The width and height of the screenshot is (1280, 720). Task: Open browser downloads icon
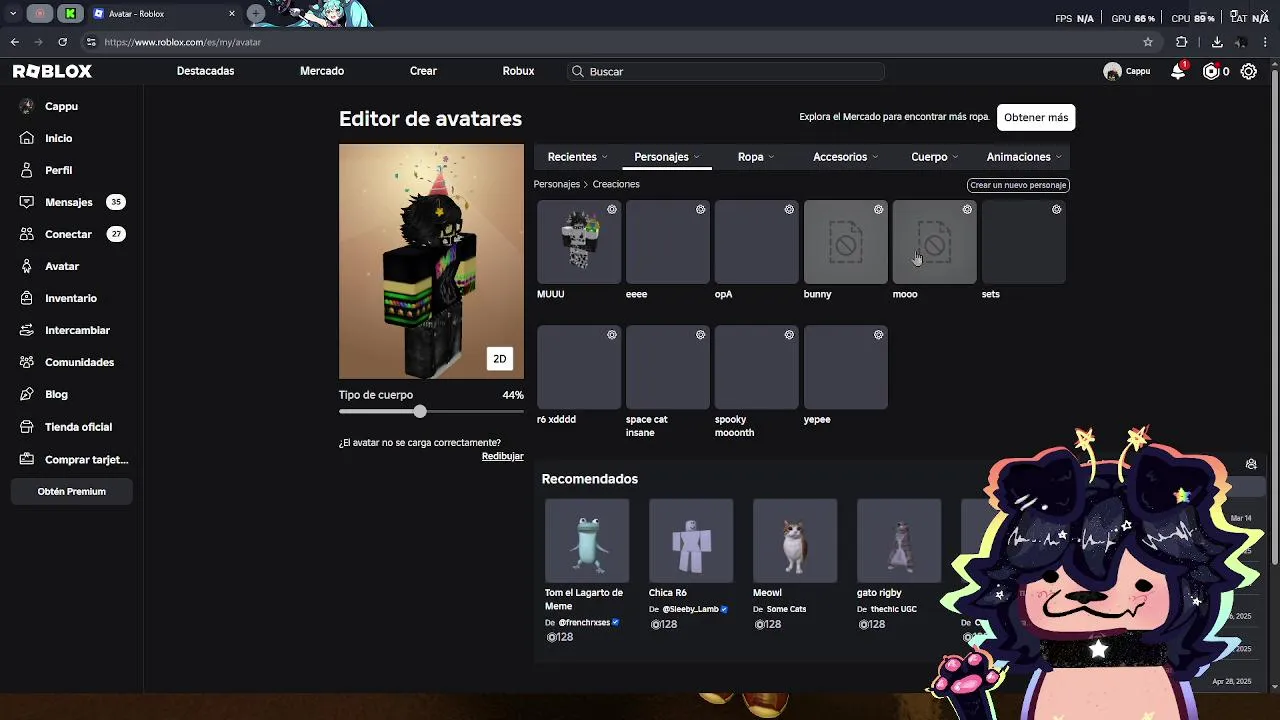[x=1217, y=42]
